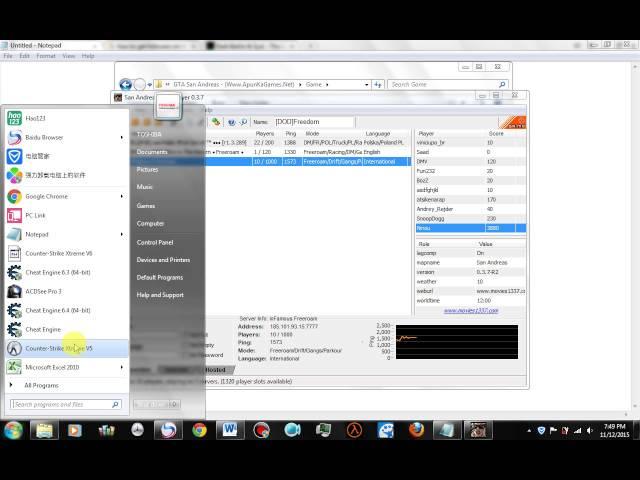Click Search programs and files box
Image resolution: width=640 pixels, height=480 pixels.
click(x=65, y=404)
